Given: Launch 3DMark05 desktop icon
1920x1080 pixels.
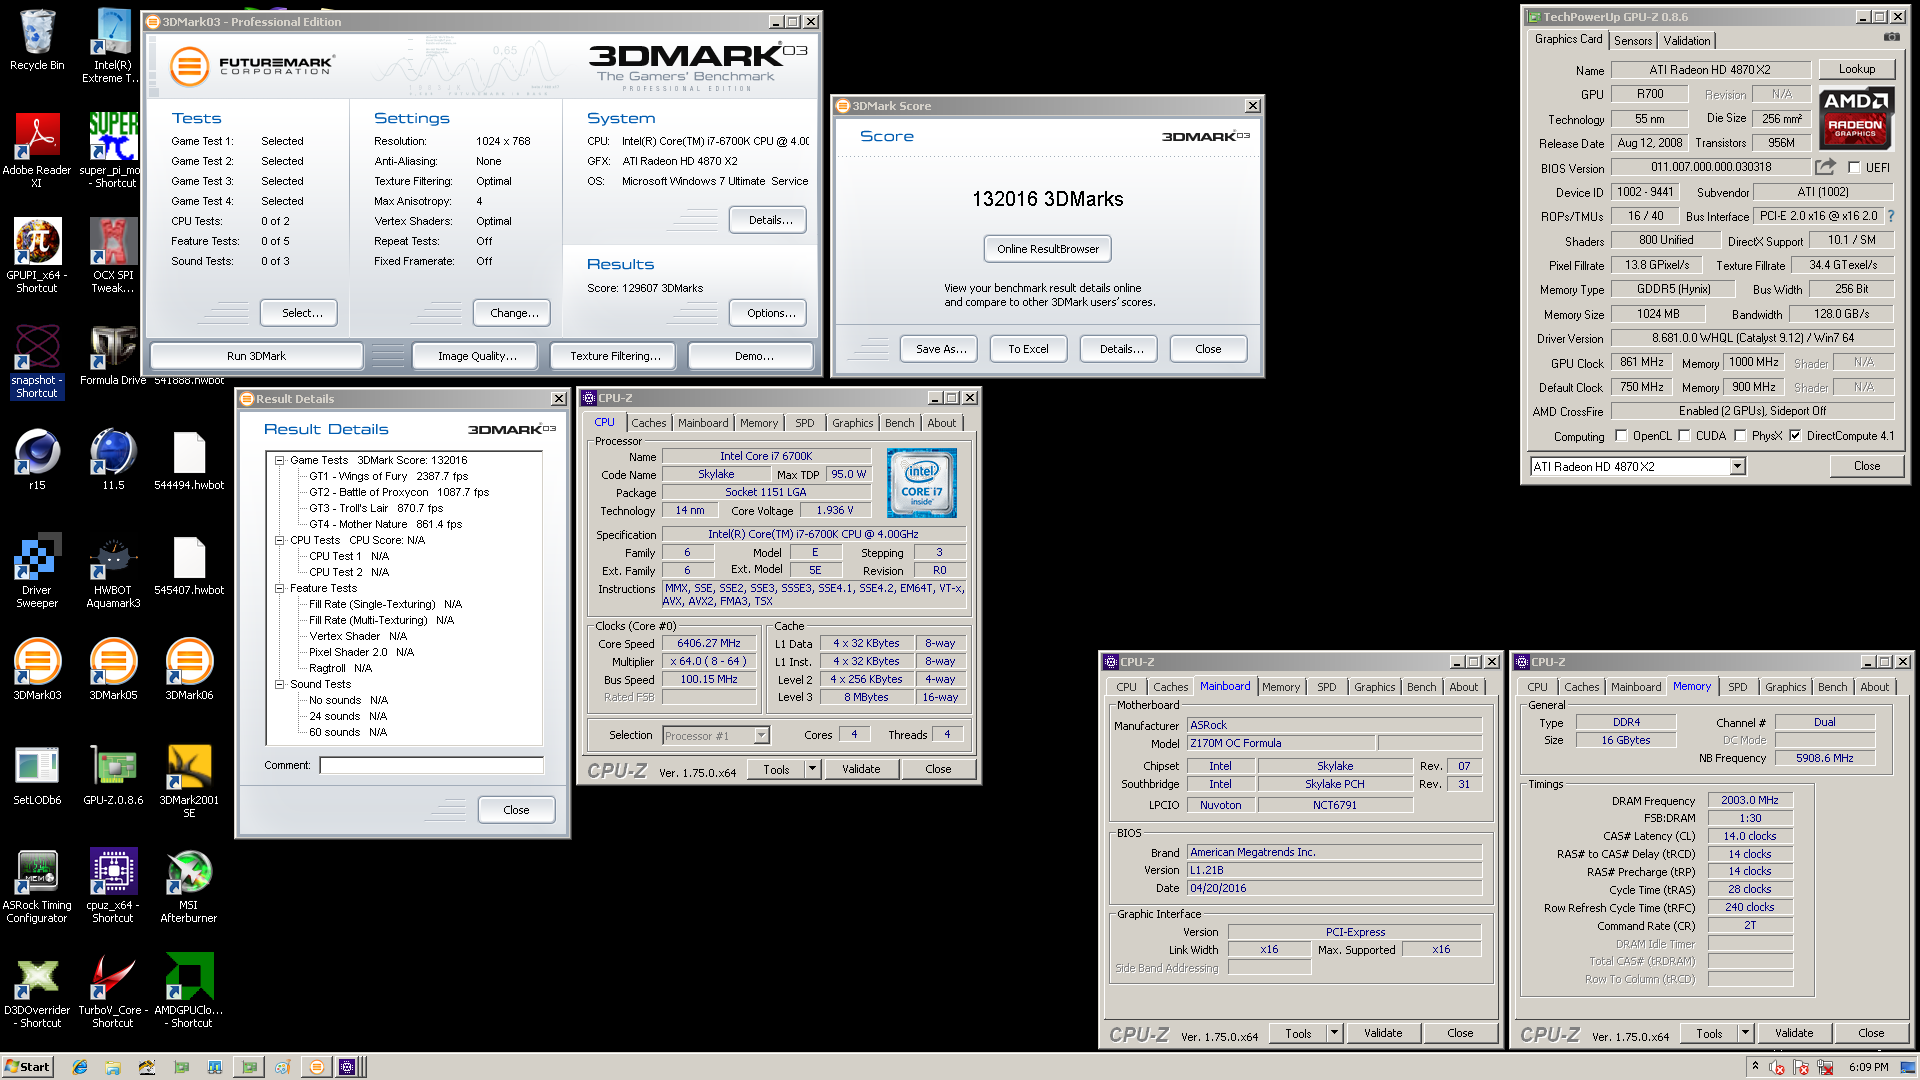Looking at the screenshot, I should 113,668.
